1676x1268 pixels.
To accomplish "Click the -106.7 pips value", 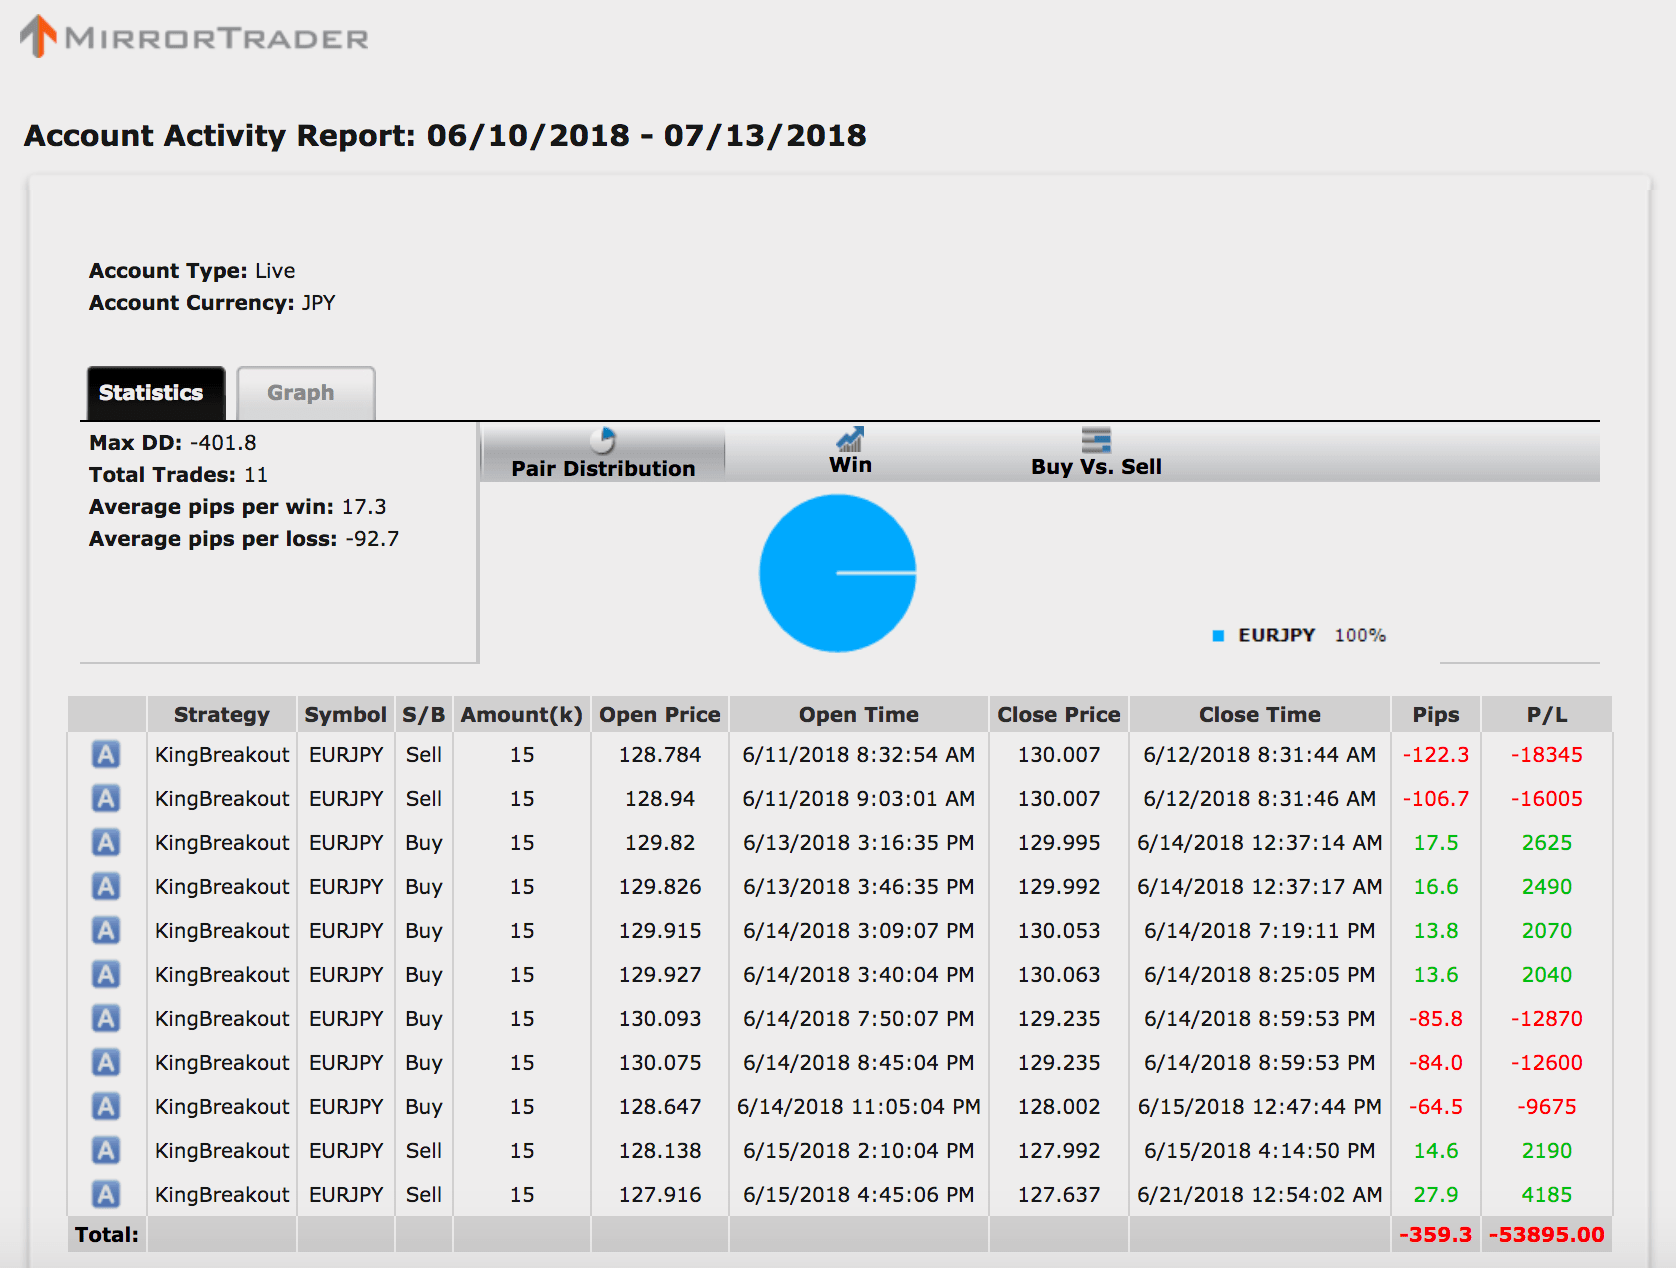I will (x=1436, y=799).
